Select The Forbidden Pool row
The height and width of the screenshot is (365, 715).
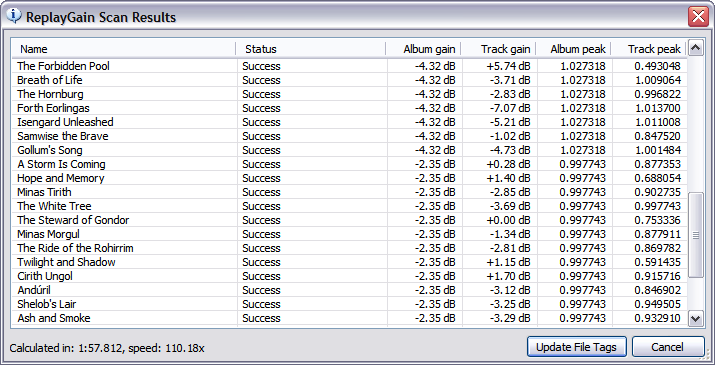coord(349,66)
